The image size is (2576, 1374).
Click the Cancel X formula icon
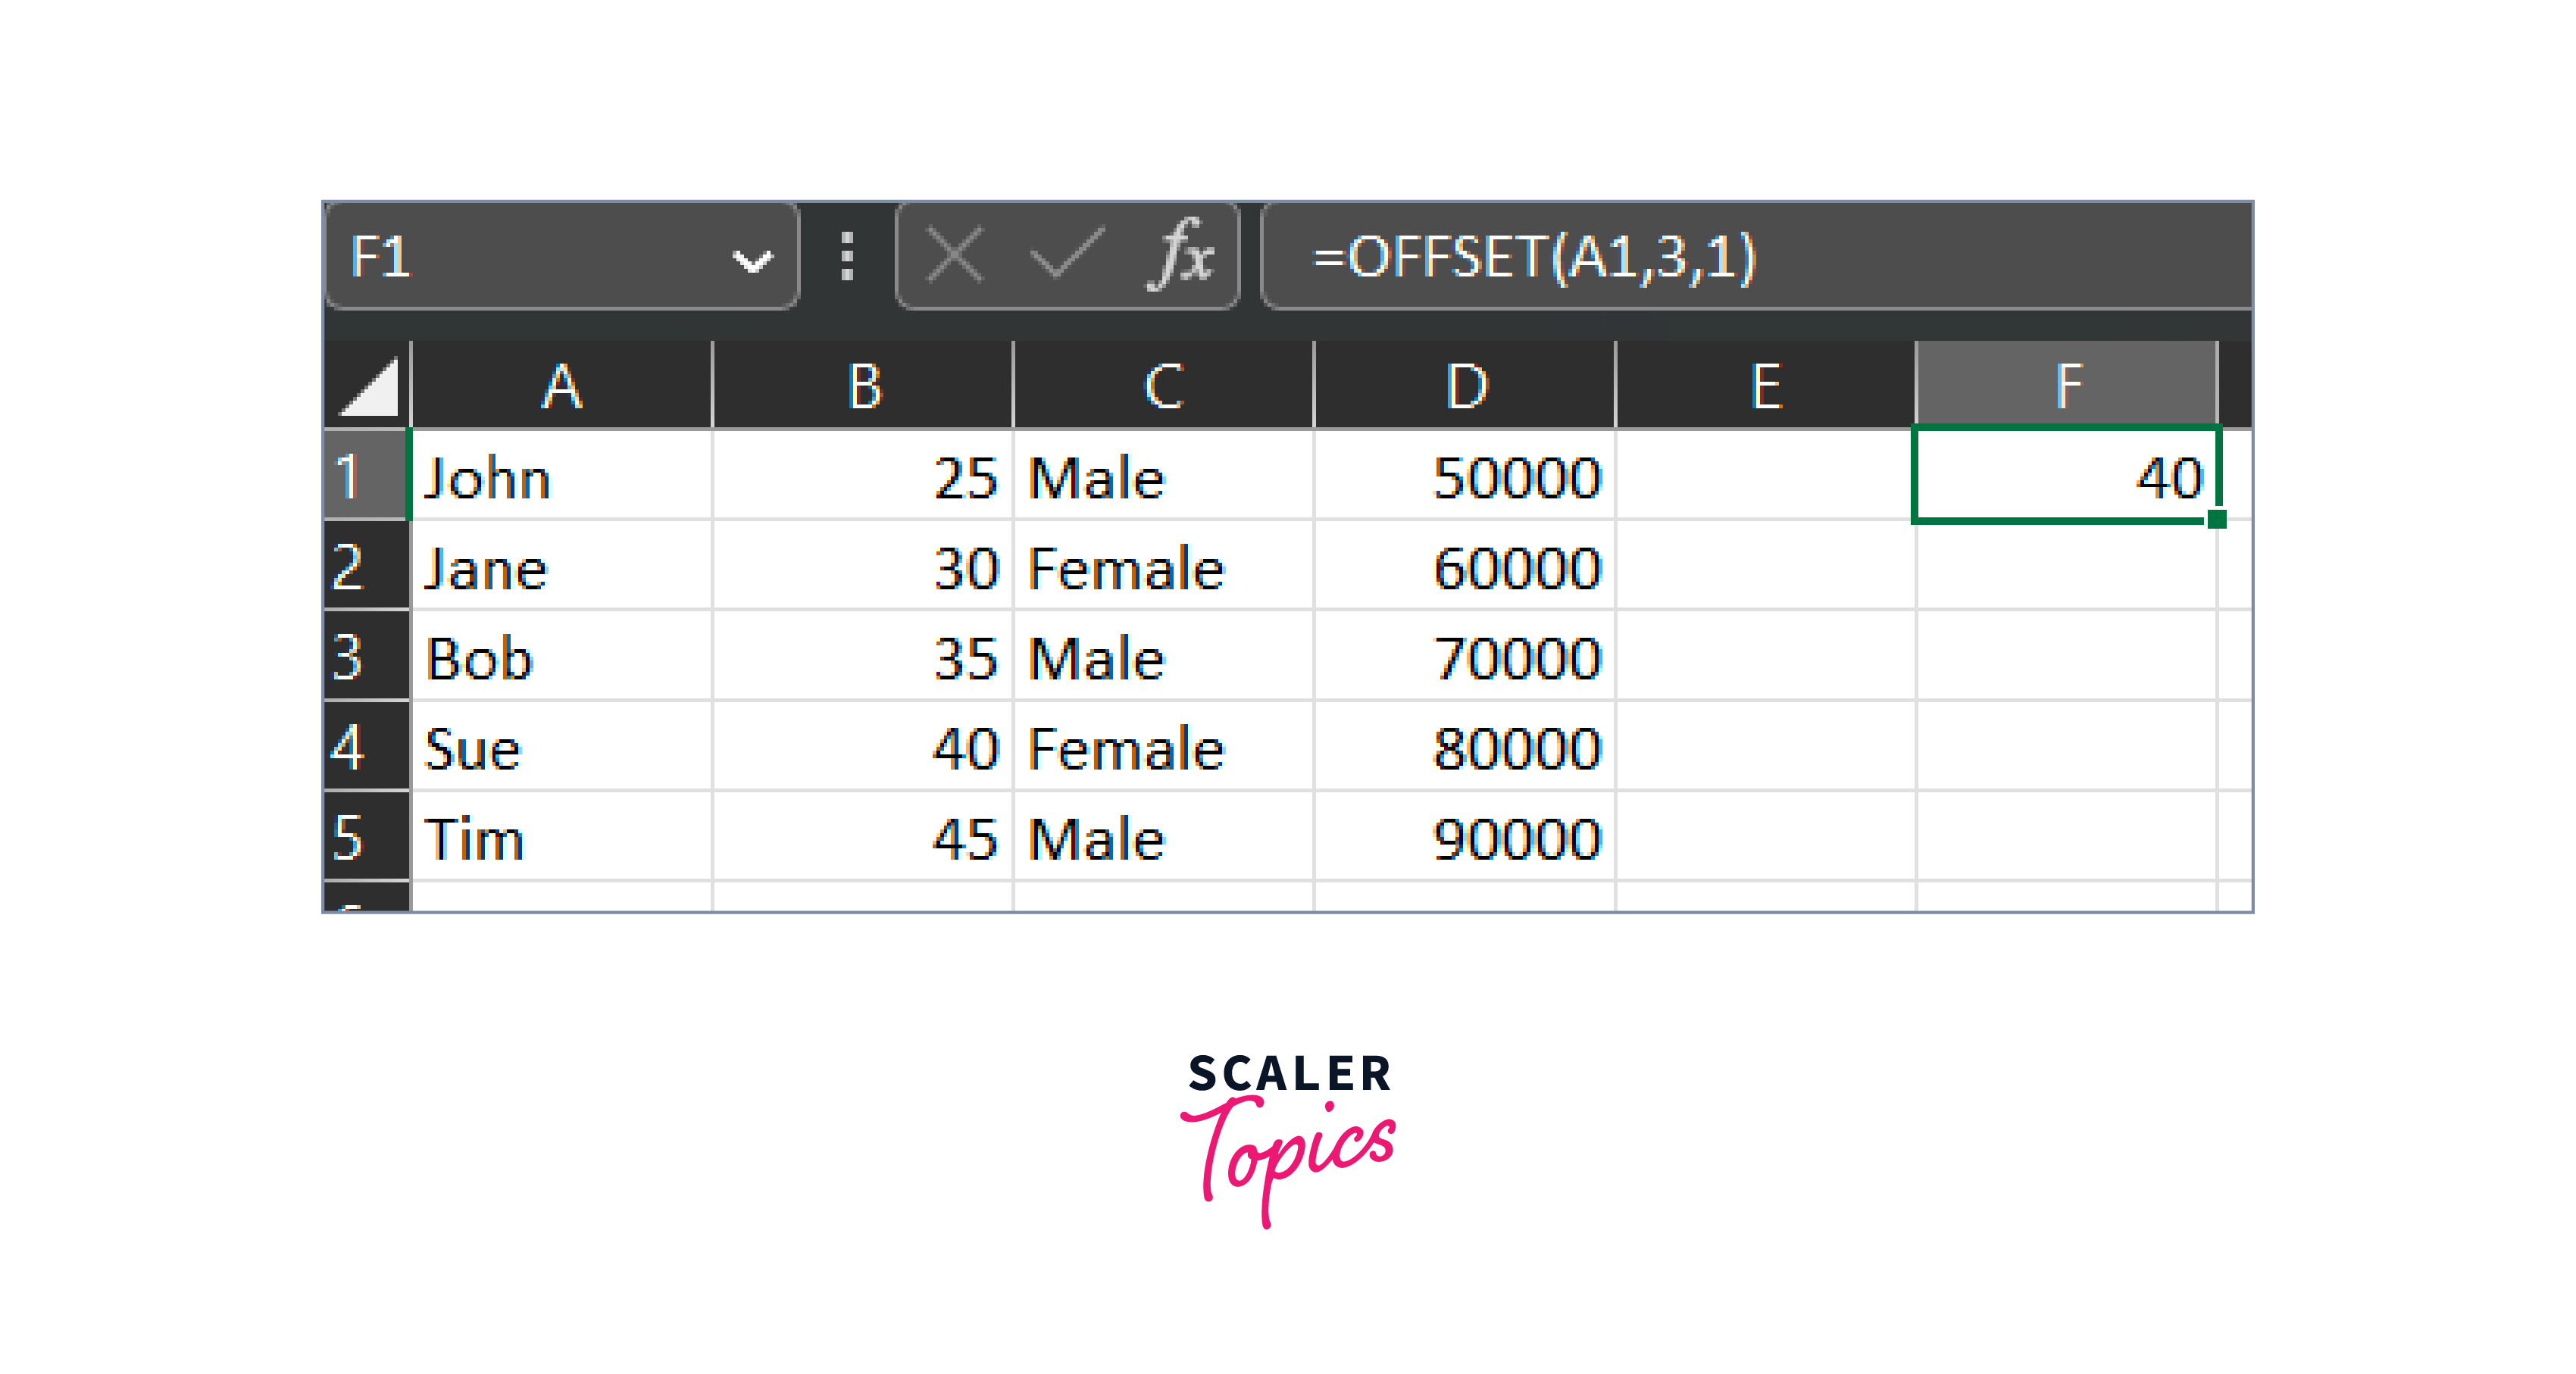[x=954, y=256]
